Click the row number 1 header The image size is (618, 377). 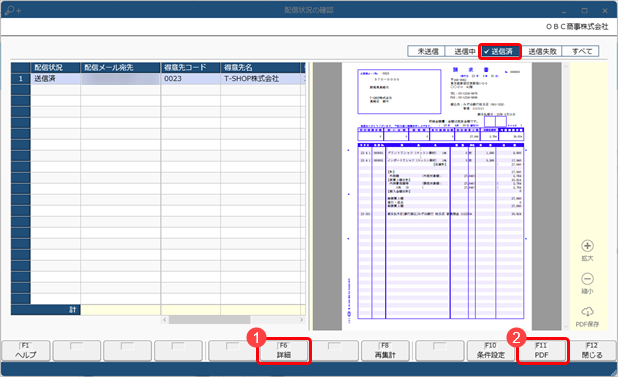tap(20, 79)
